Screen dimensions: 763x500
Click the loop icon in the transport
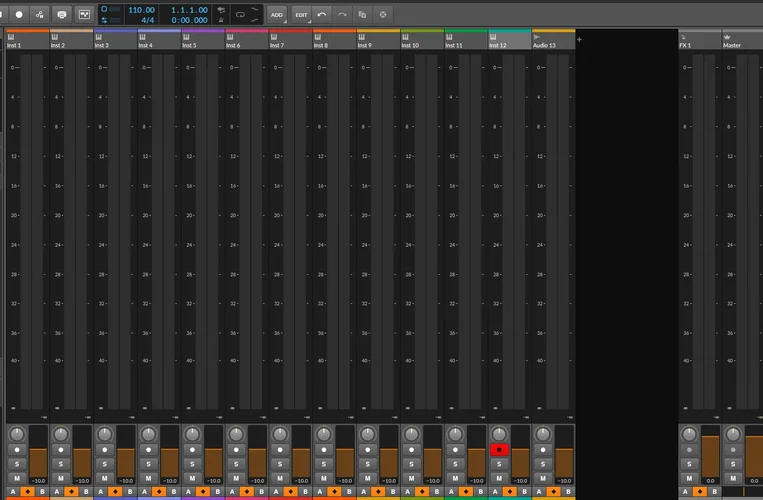coord(240,15)
